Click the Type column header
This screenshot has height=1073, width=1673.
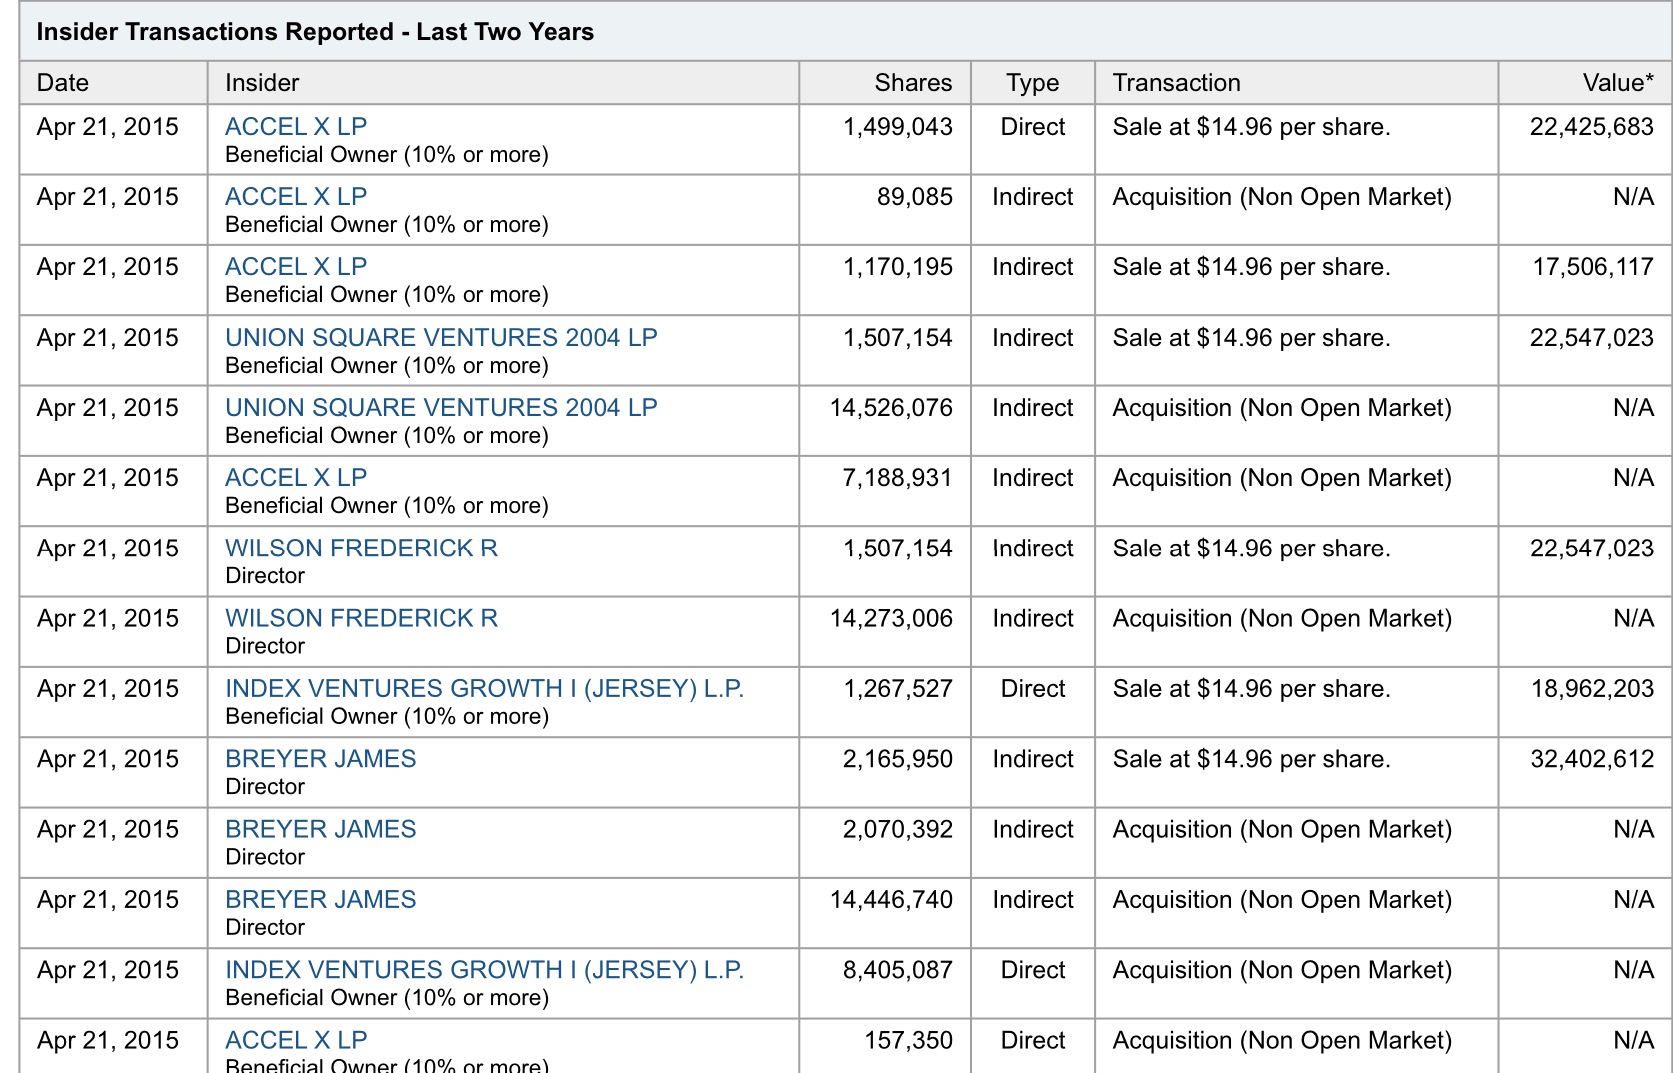(1033, 83)
